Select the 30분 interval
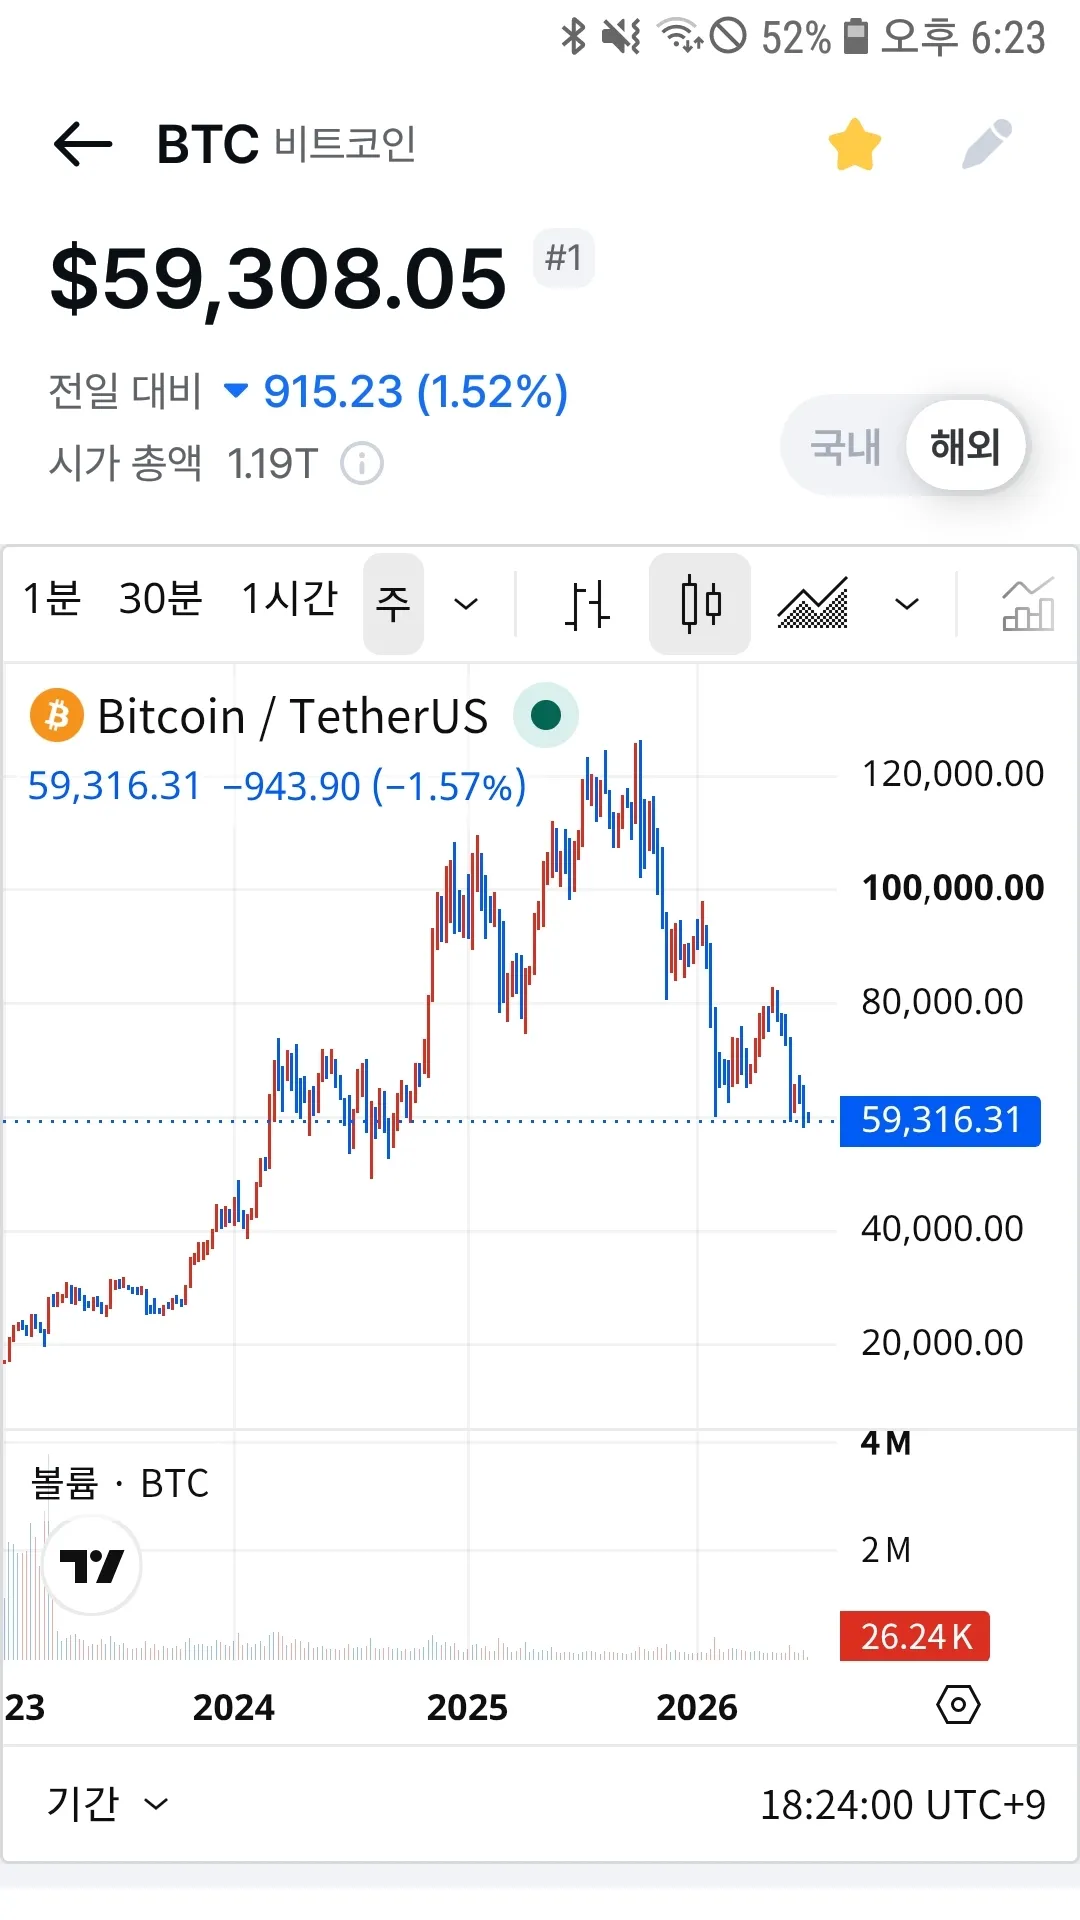 [x=160, y=600]
